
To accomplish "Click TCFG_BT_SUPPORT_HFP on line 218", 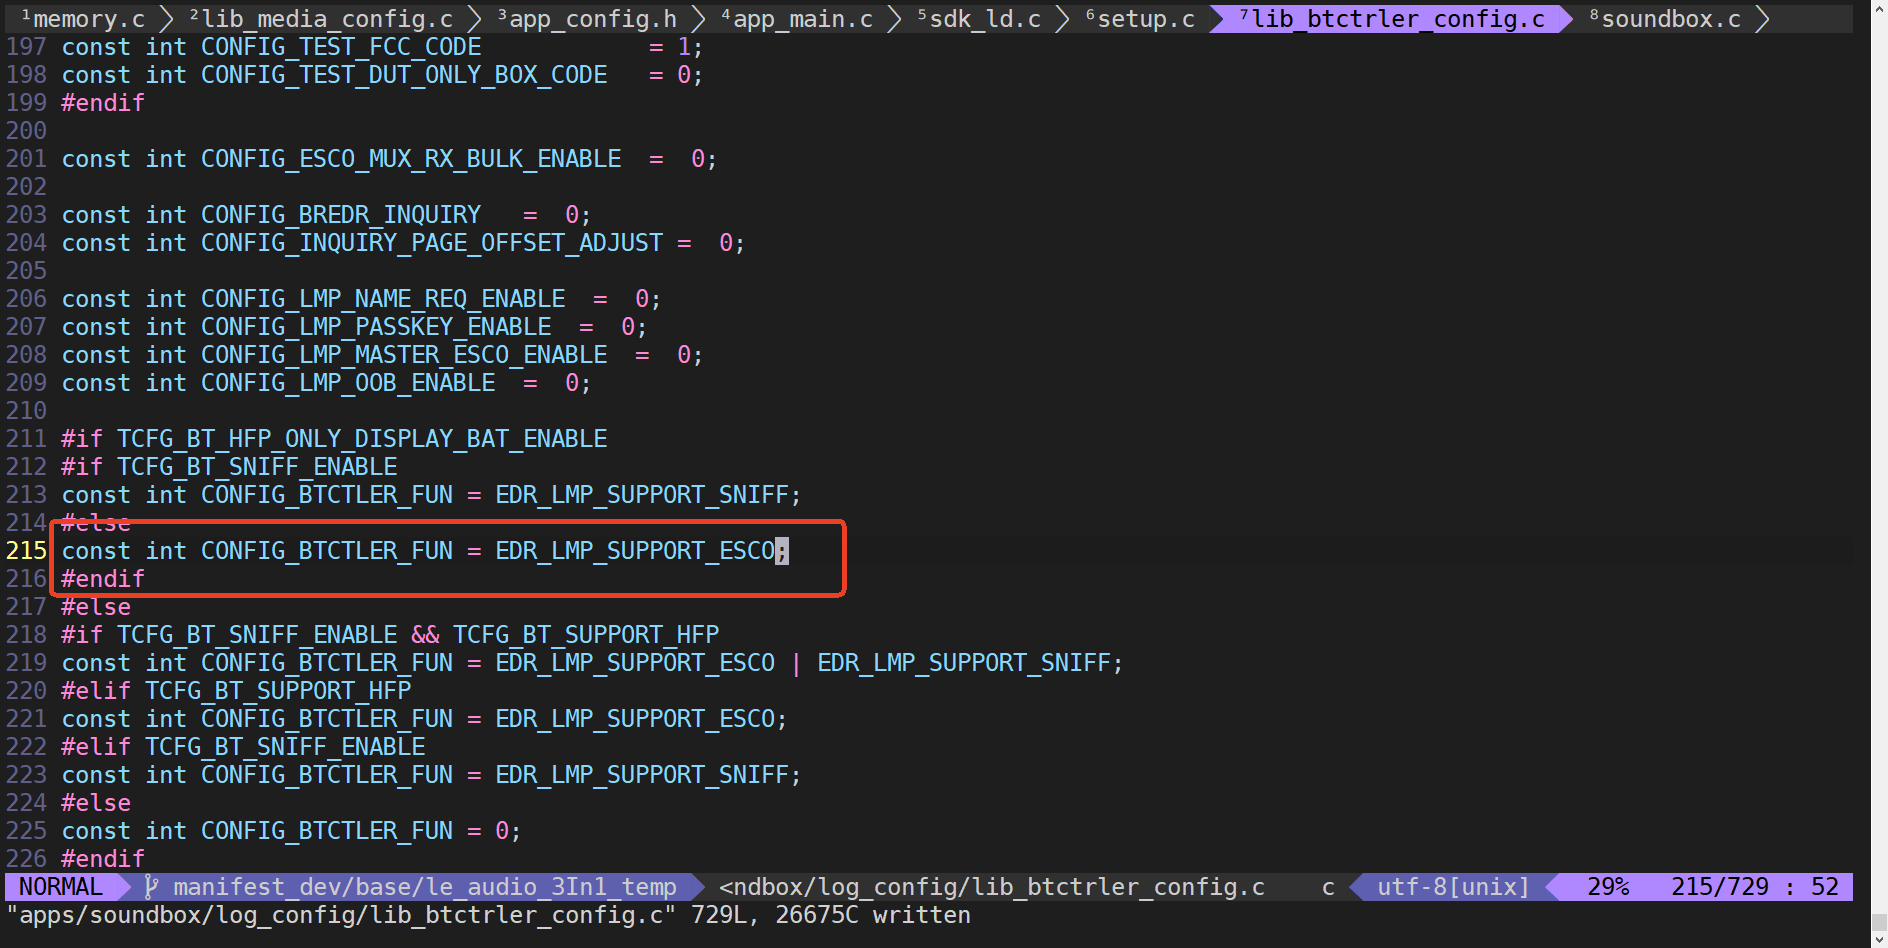I will 586,635.
